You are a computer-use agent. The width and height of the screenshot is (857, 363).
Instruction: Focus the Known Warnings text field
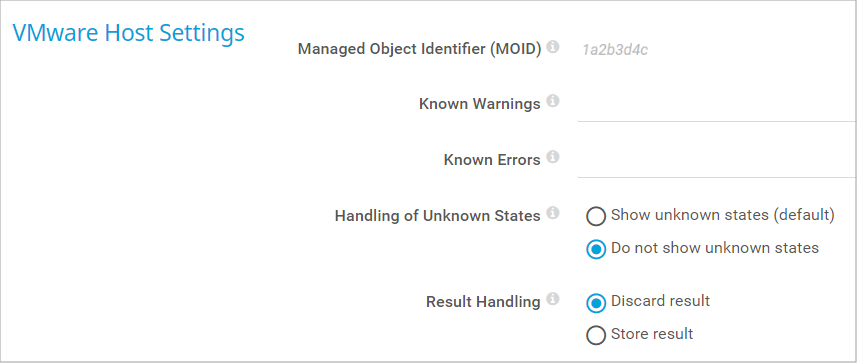(717, 106)
